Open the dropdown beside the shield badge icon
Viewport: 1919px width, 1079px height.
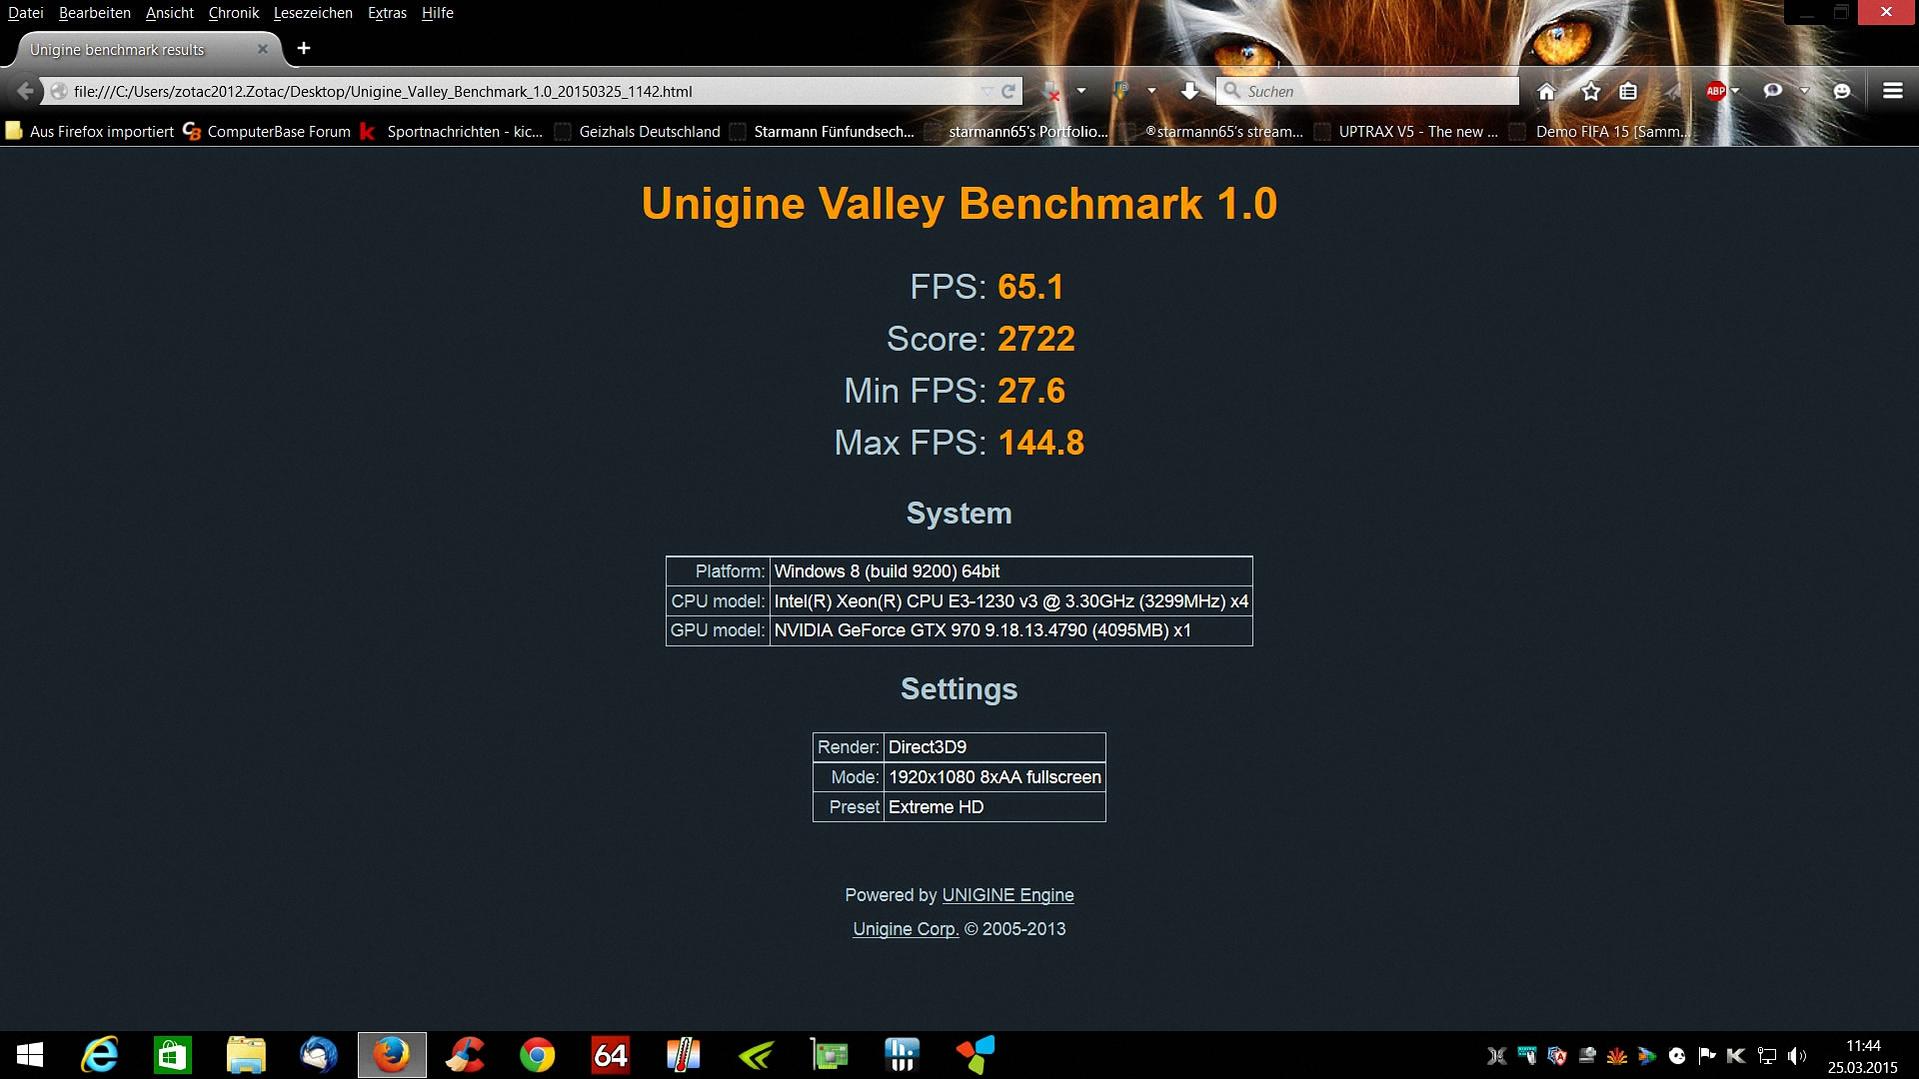[x=1151, y=91]
